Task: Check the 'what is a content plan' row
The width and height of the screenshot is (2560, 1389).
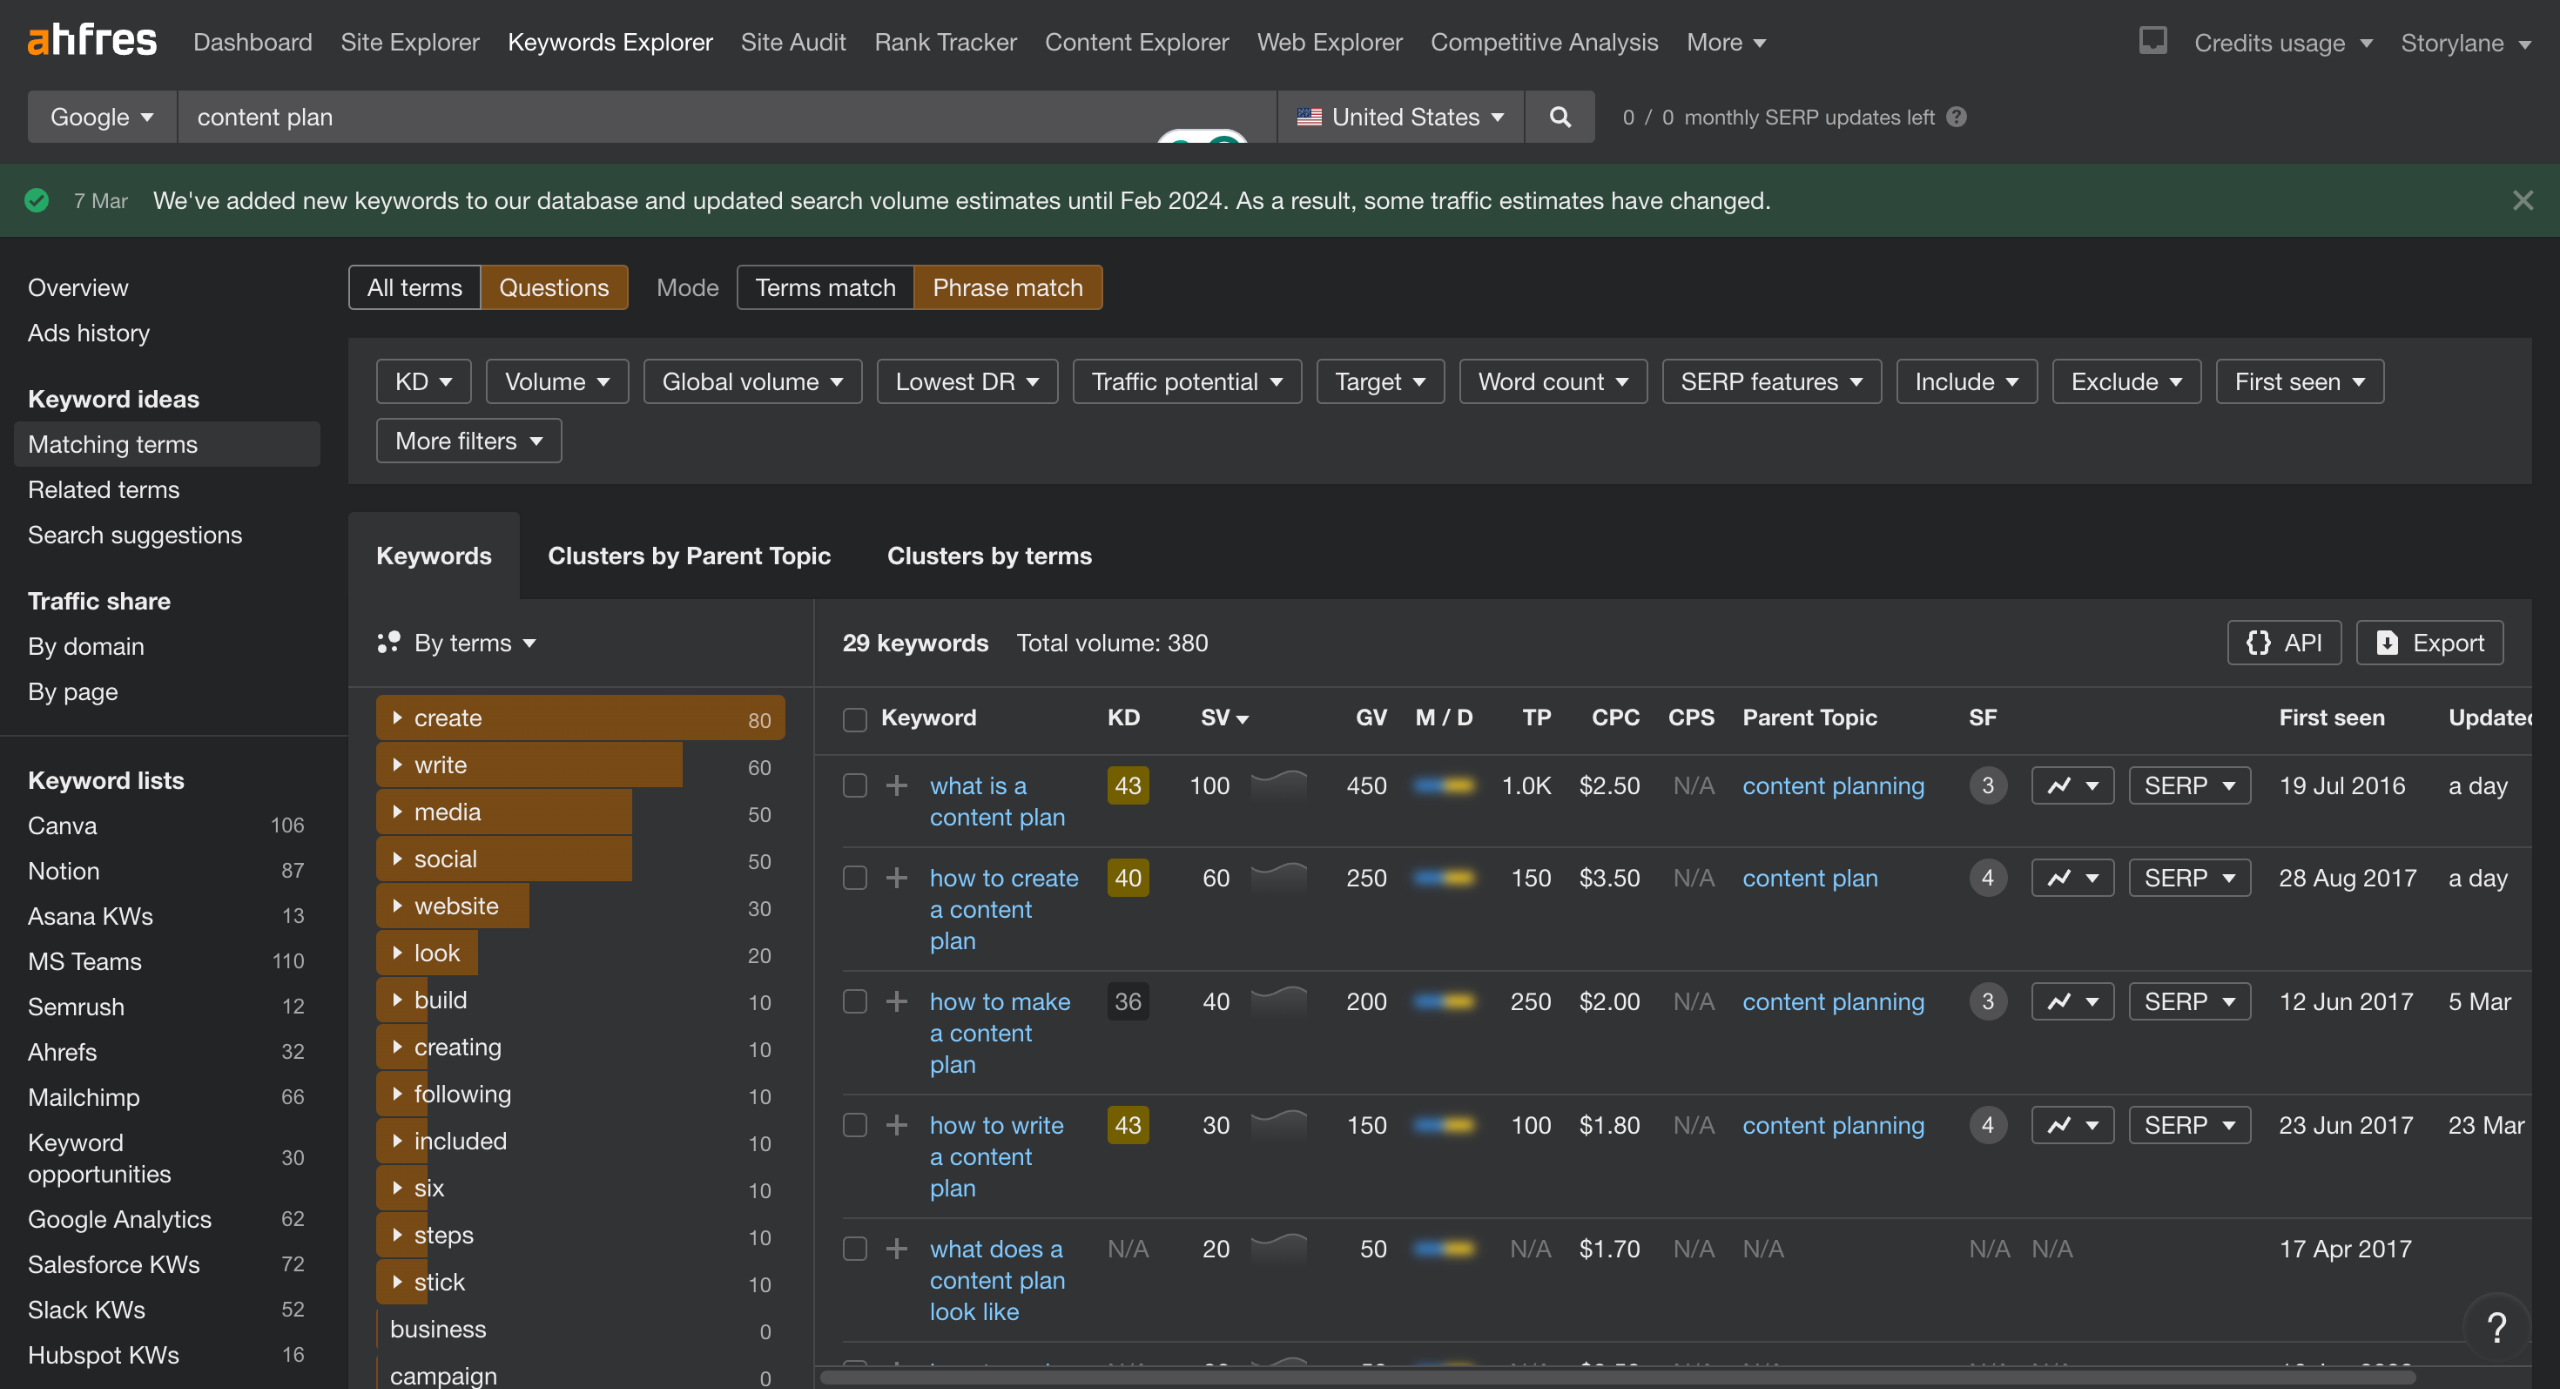Action: [x=855, y=785]
